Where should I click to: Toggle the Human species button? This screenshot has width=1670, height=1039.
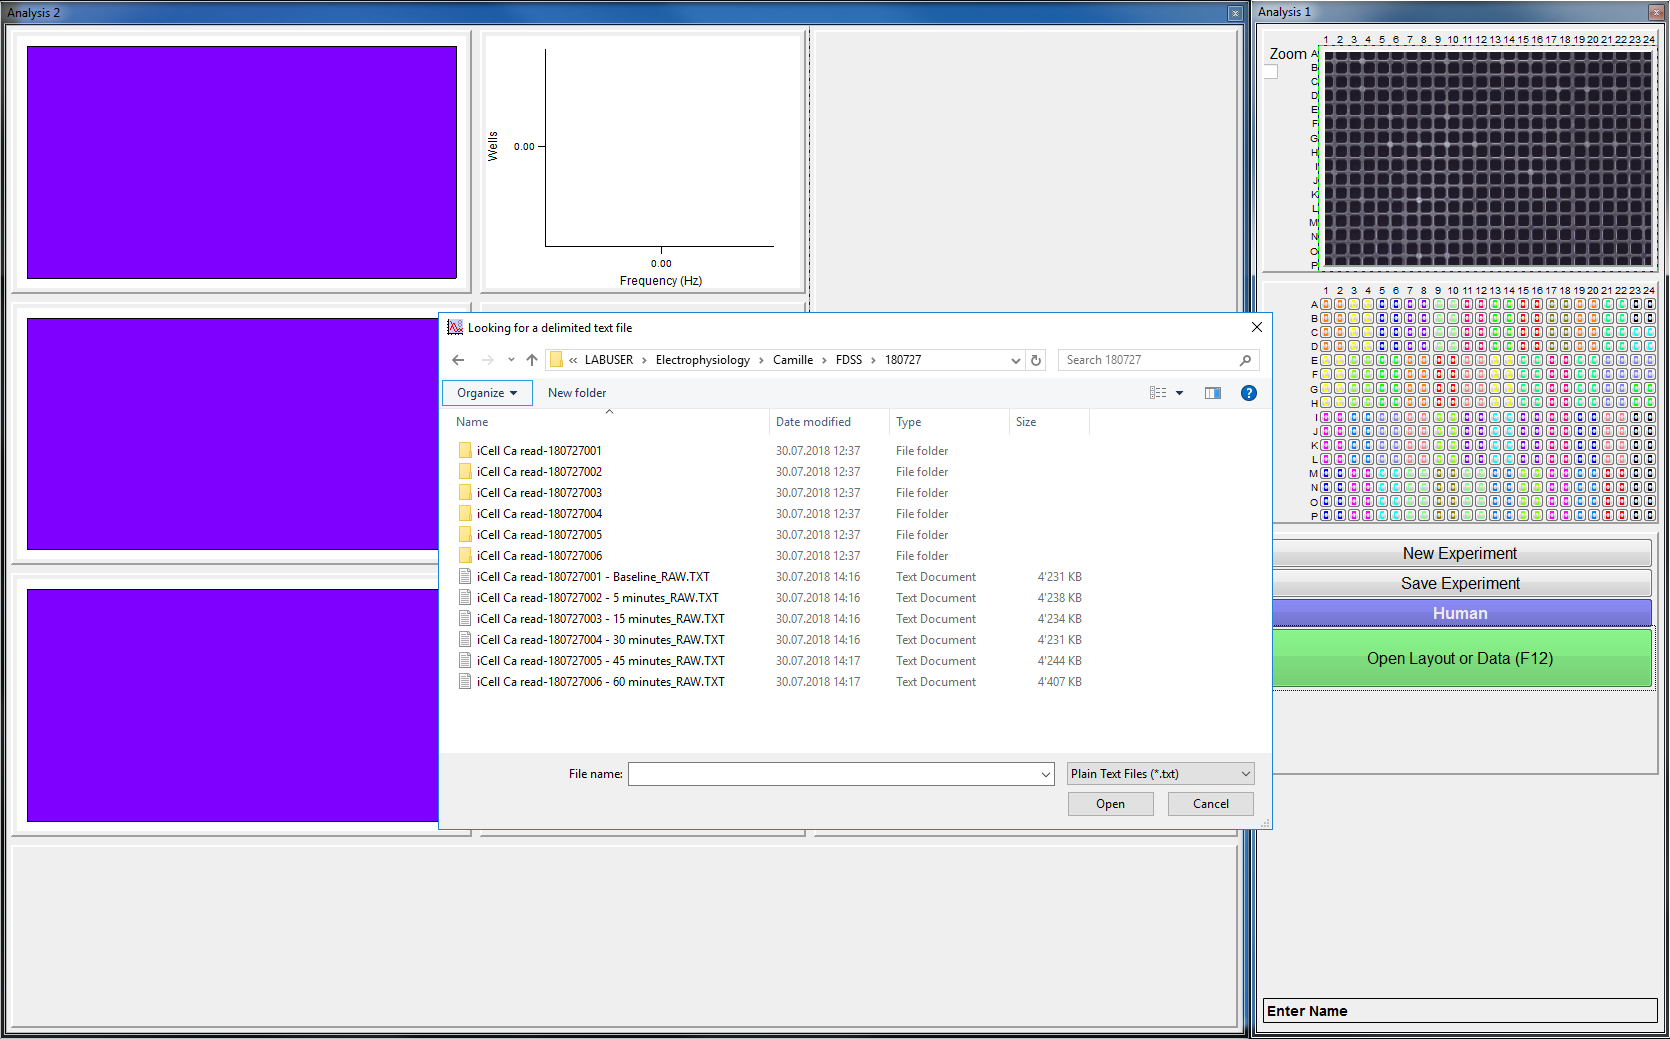pos(1460,613)
